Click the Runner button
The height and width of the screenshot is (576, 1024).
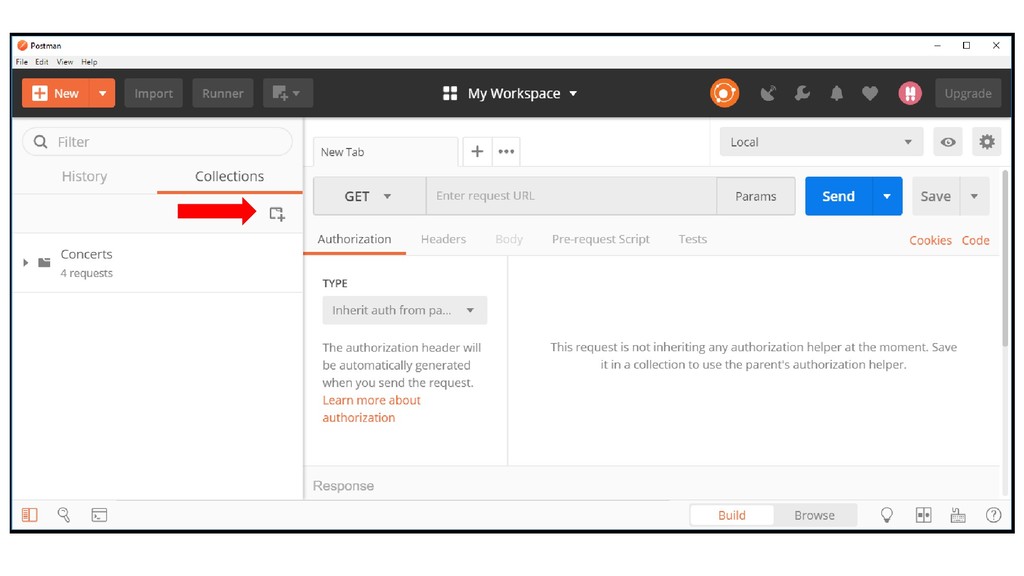(x=223, y=93)
